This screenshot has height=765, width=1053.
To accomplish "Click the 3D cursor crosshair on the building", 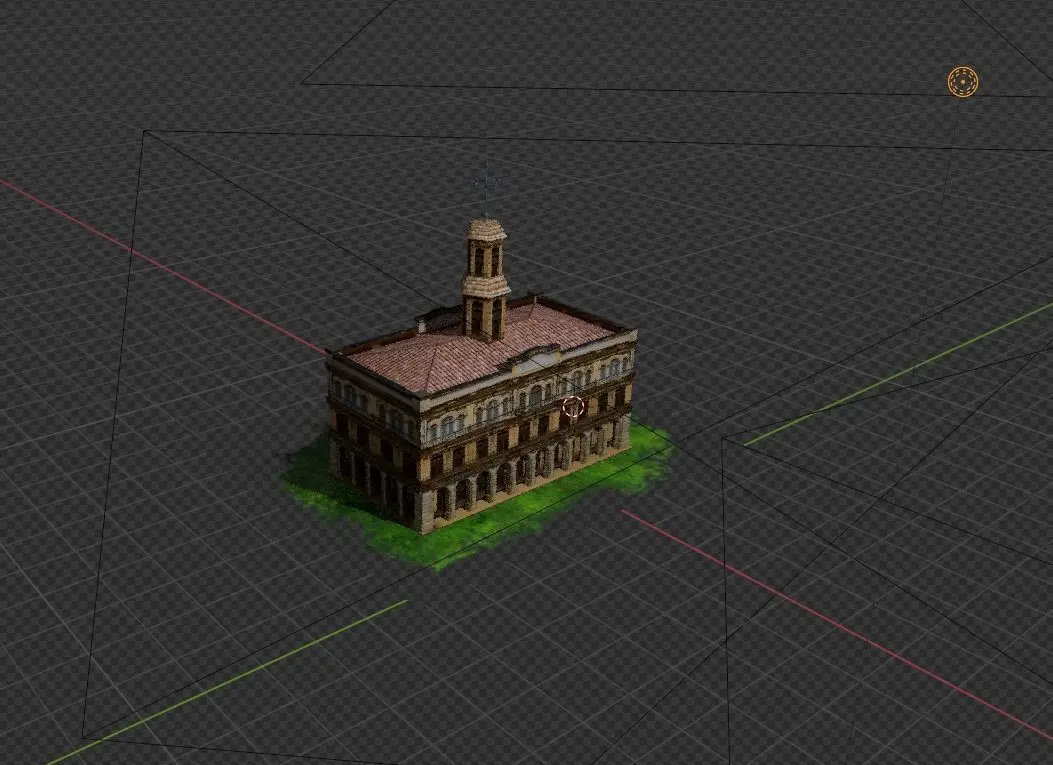I will pos(573,406).
